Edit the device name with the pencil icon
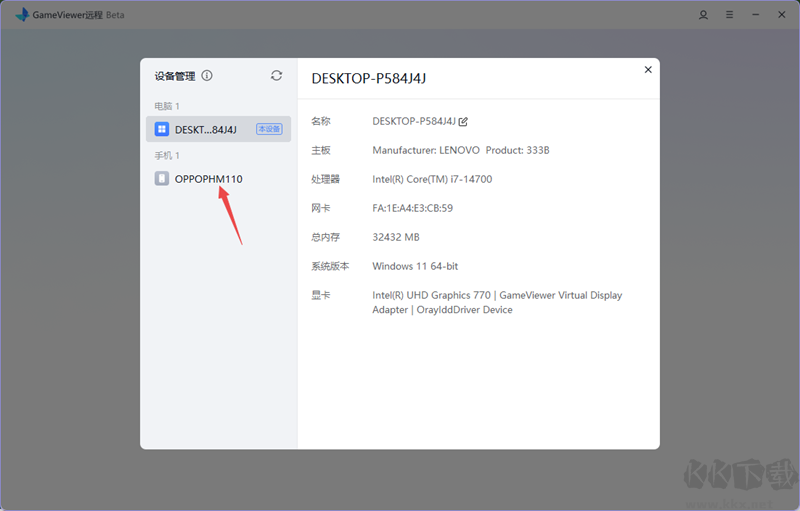The width and height of the screenshot is (800, 511). (x=463, y=122)
